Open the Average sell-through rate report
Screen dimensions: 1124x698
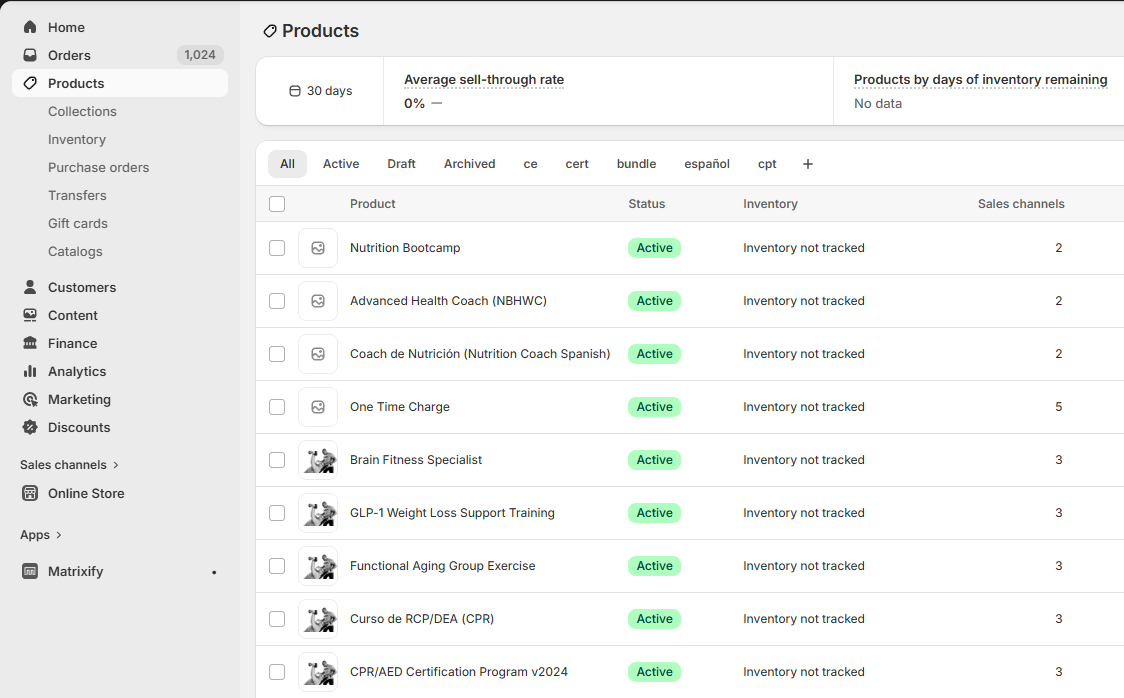[x=483, y=79]
